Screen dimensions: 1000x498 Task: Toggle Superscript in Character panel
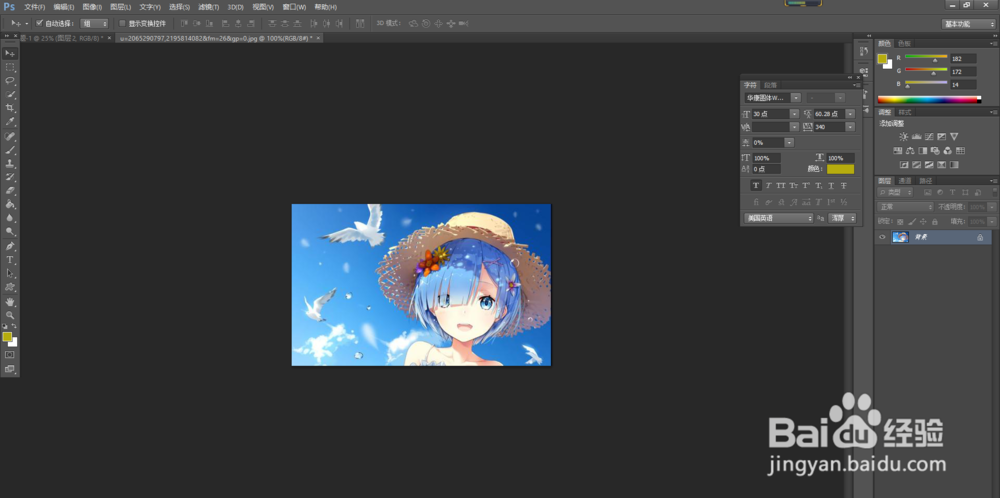coord(805,186)
